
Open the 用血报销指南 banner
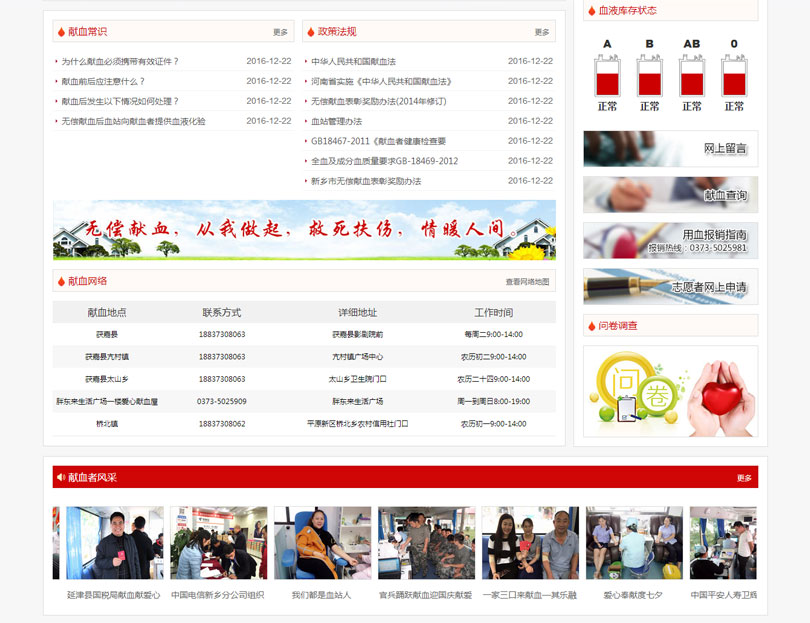pos(670,240)
